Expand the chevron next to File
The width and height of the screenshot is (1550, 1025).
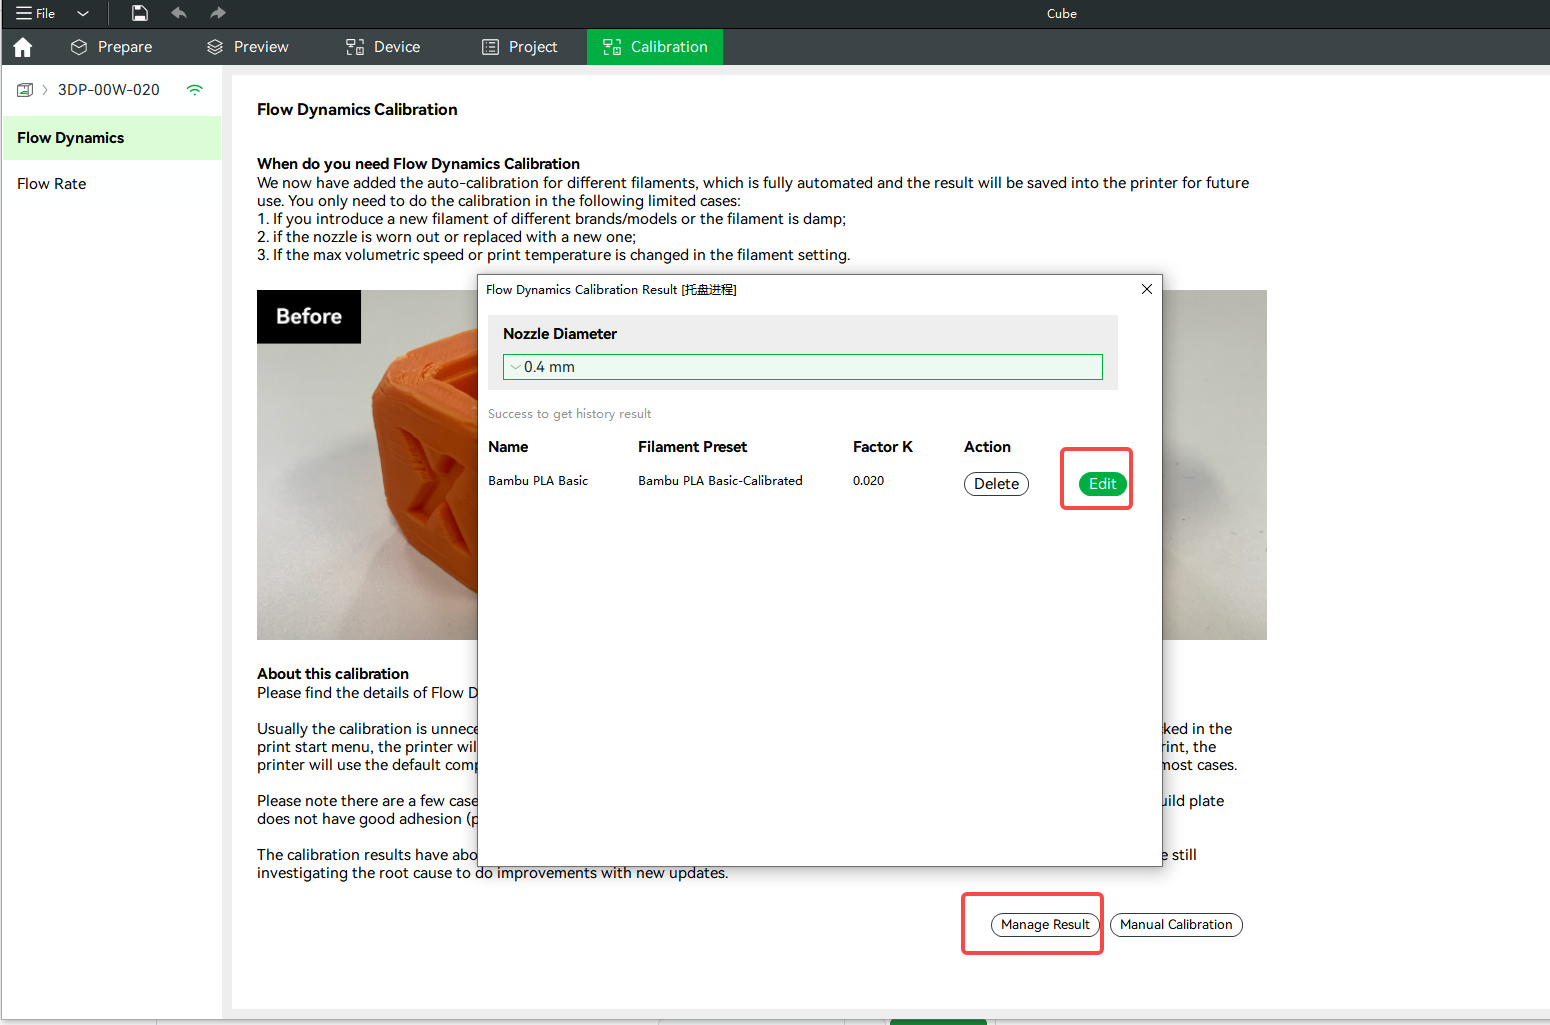click(x=83, y=13)
